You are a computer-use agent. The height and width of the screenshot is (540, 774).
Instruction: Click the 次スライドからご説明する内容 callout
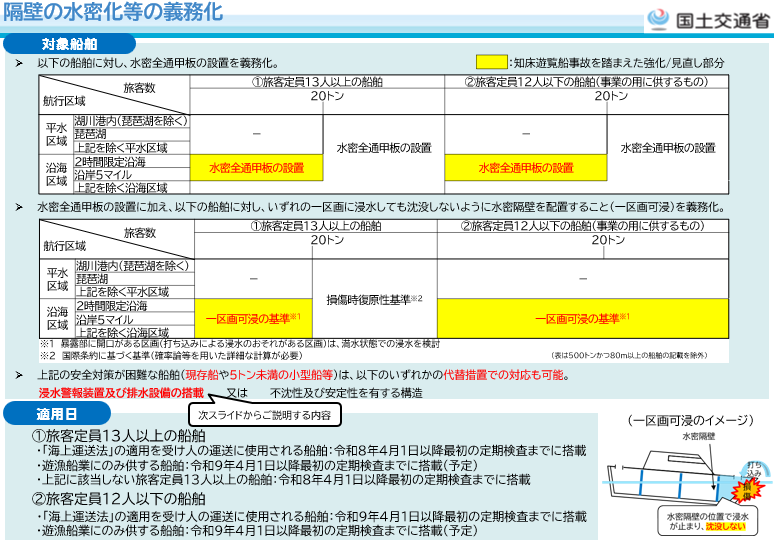[x=264, y=413]
